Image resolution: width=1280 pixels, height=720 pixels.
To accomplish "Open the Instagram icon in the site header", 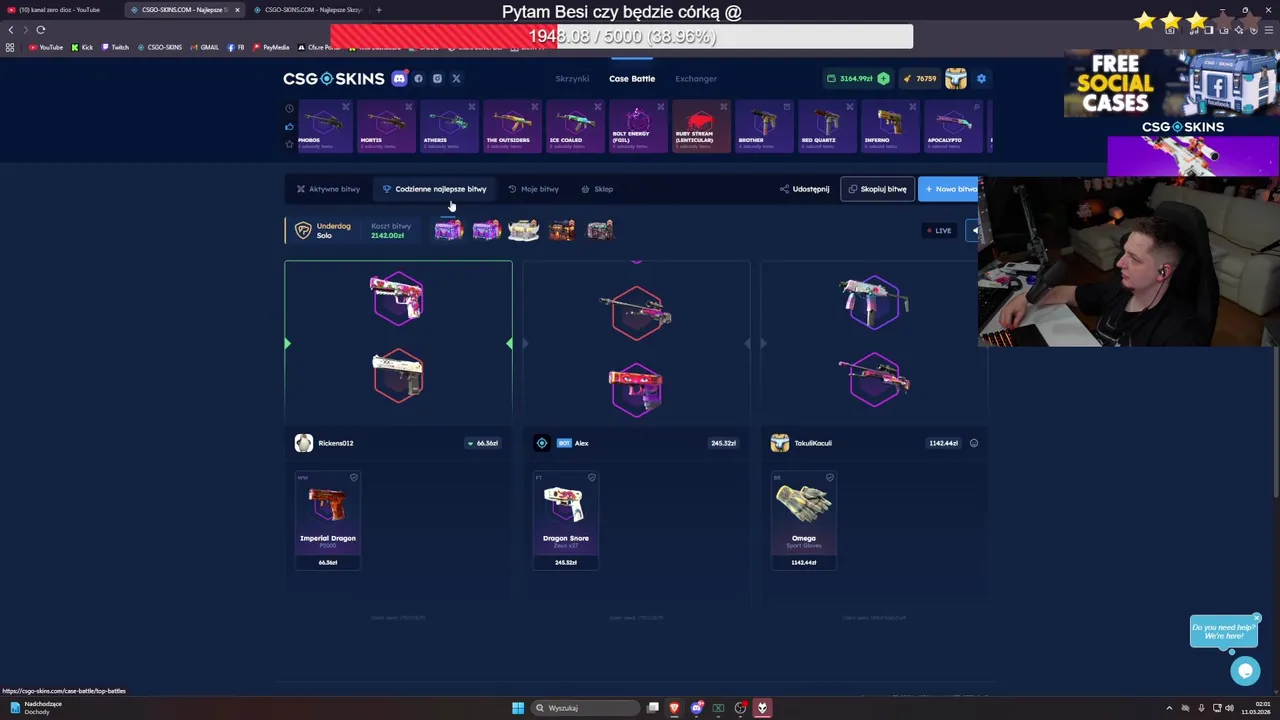I will click(x=437, y=78).
